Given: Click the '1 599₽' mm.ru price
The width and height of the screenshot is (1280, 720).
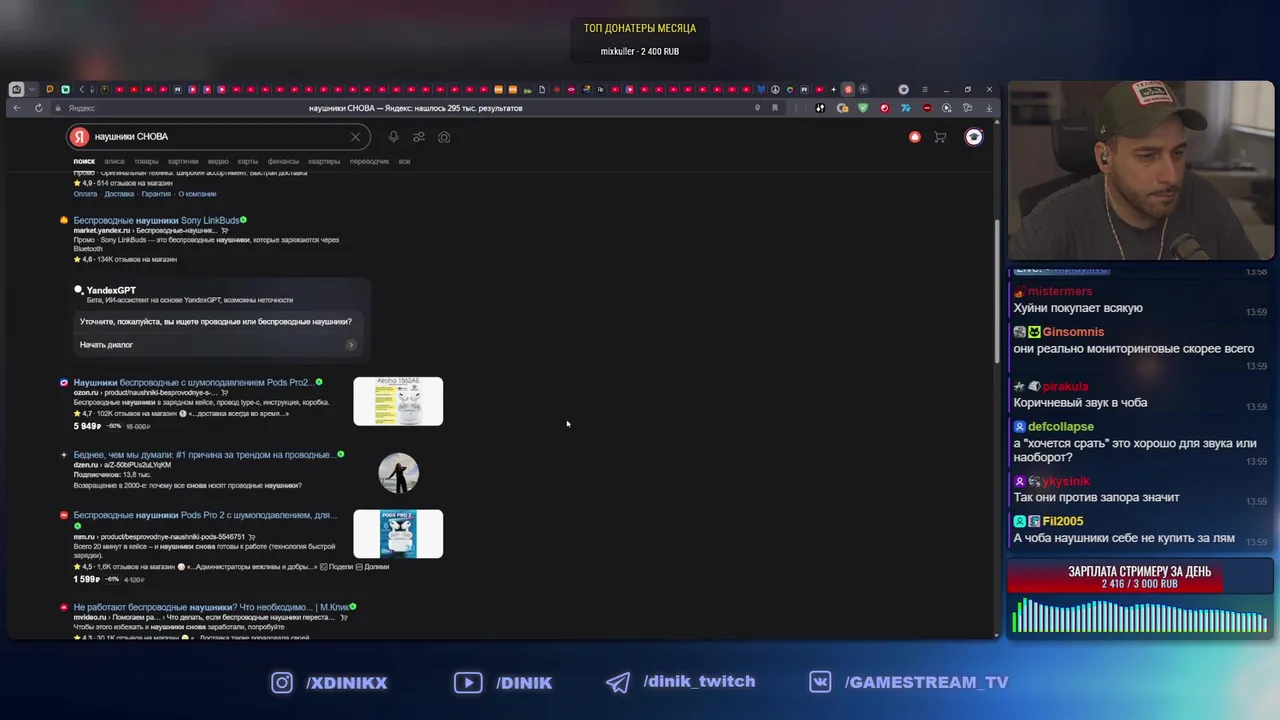Looking at the screenshot, I should [87, 579].
